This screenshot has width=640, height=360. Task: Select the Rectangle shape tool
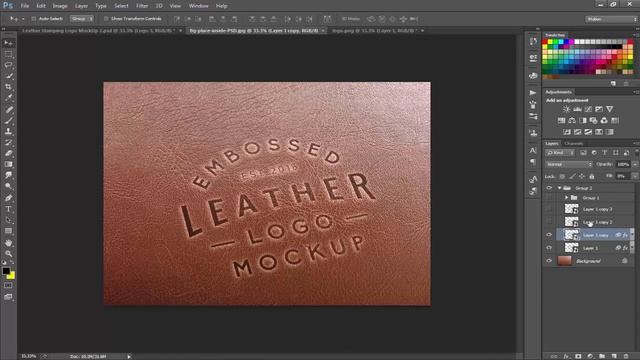[x=8, y=231]
